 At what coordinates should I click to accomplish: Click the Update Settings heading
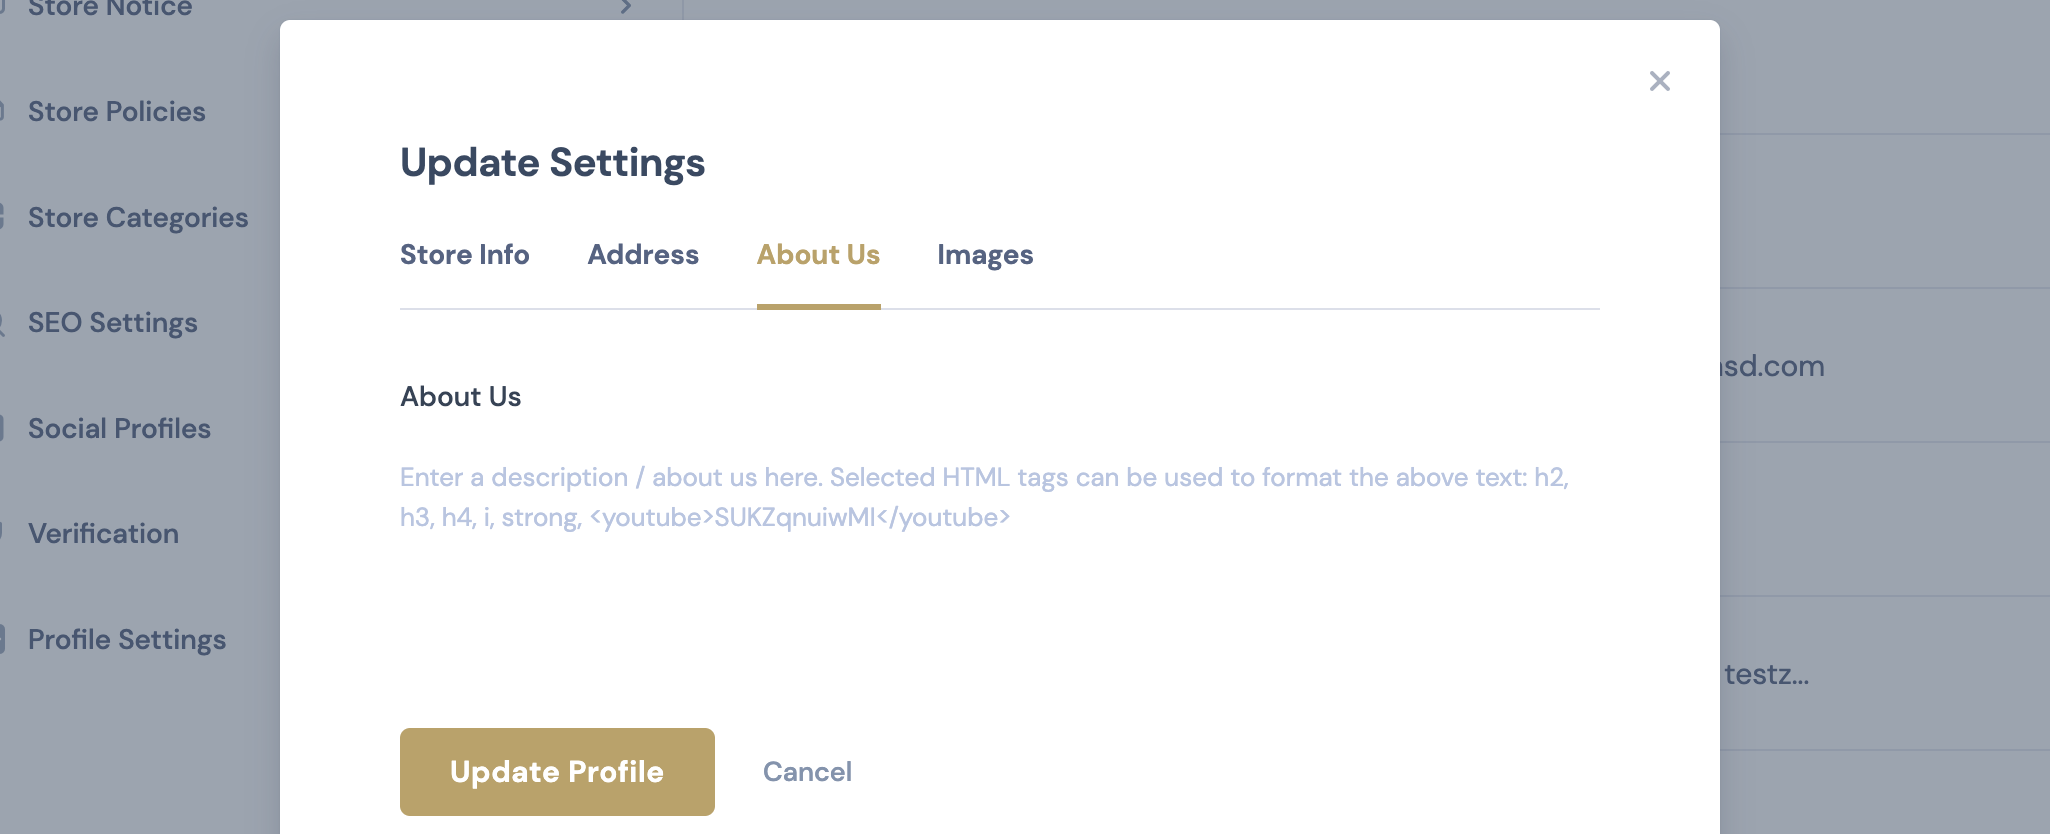(553, 163)
